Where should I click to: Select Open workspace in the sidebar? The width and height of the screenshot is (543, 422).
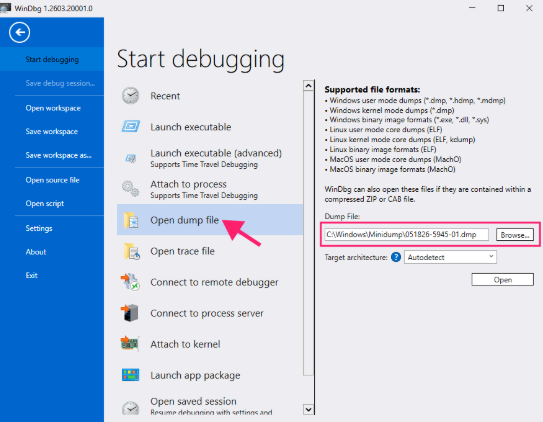(53, 108)
